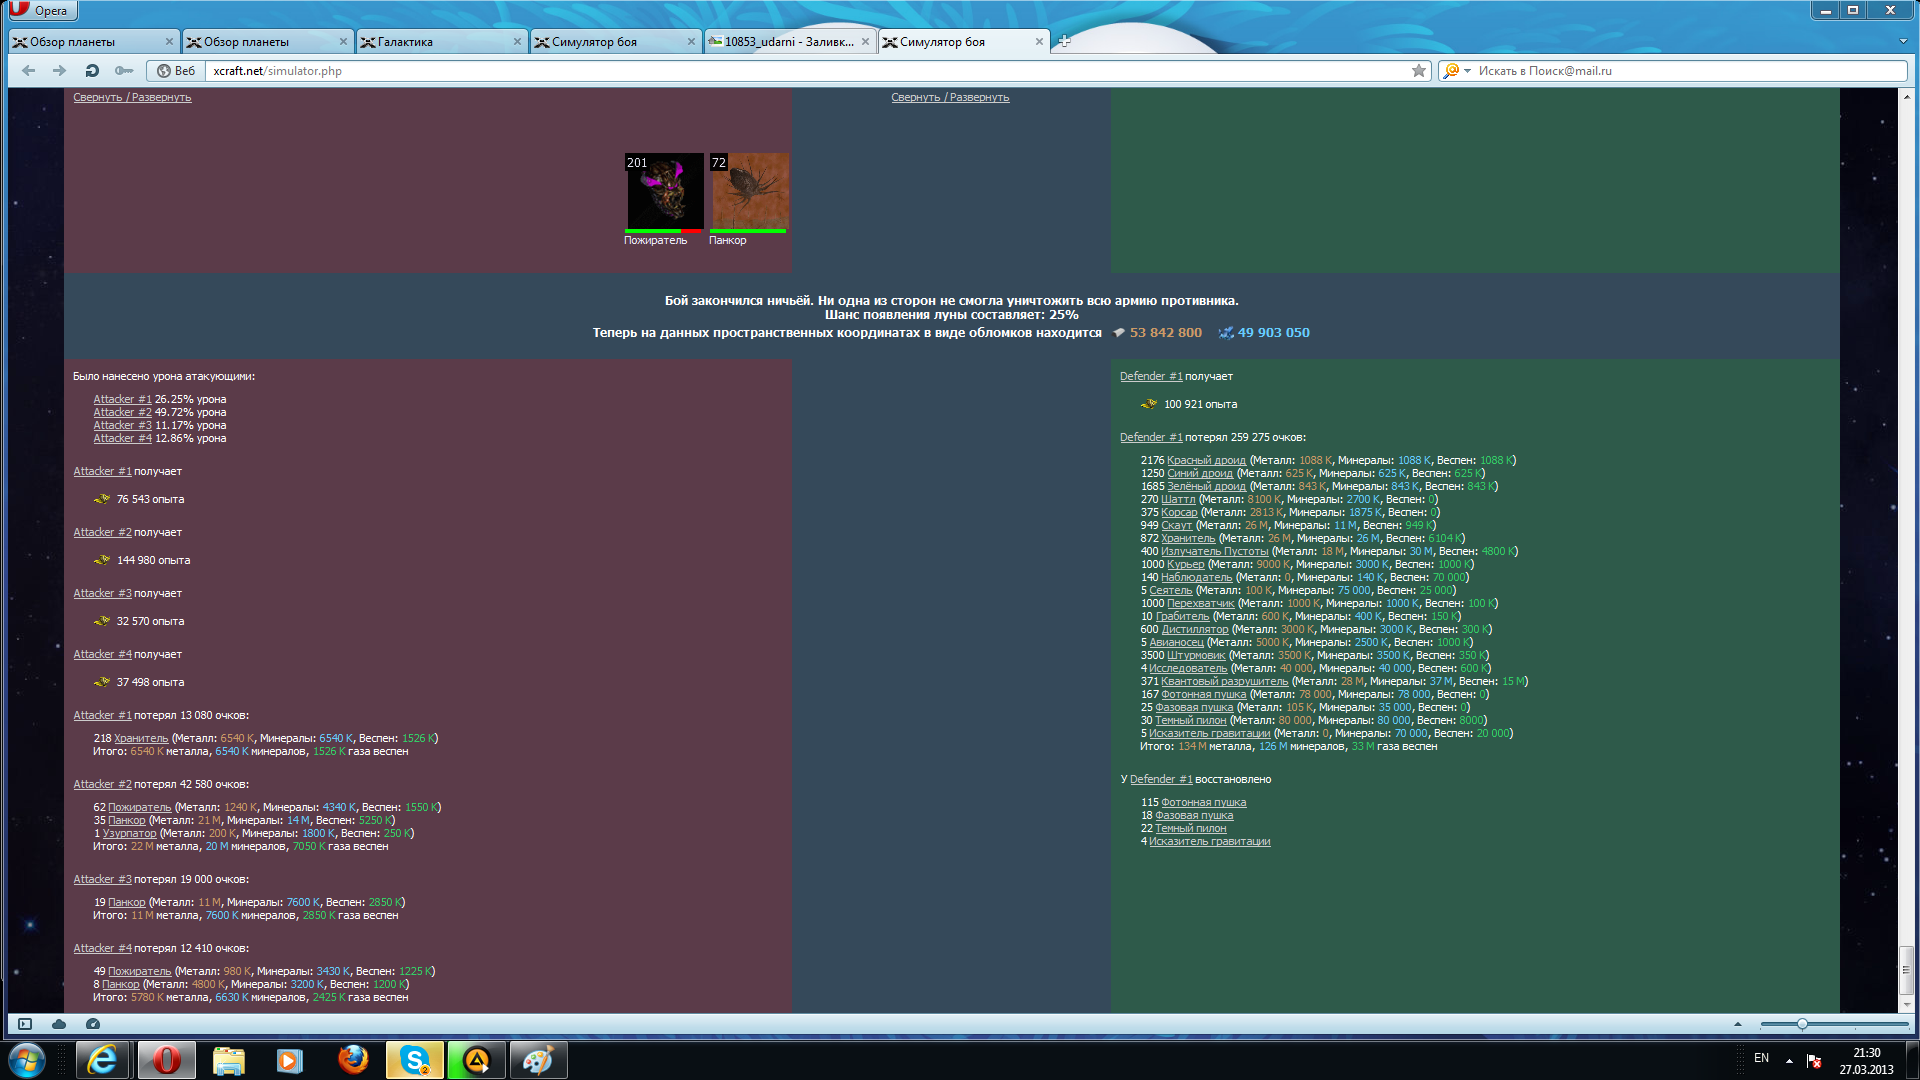
Task: Switch to the 10853_udarni tab
Action: point(785,42)
